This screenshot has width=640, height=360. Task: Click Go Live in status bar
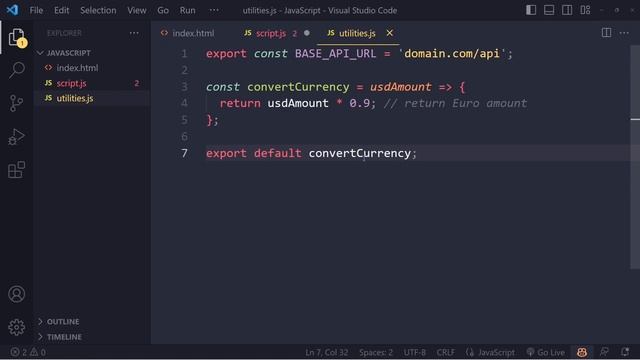pos(545,352)
